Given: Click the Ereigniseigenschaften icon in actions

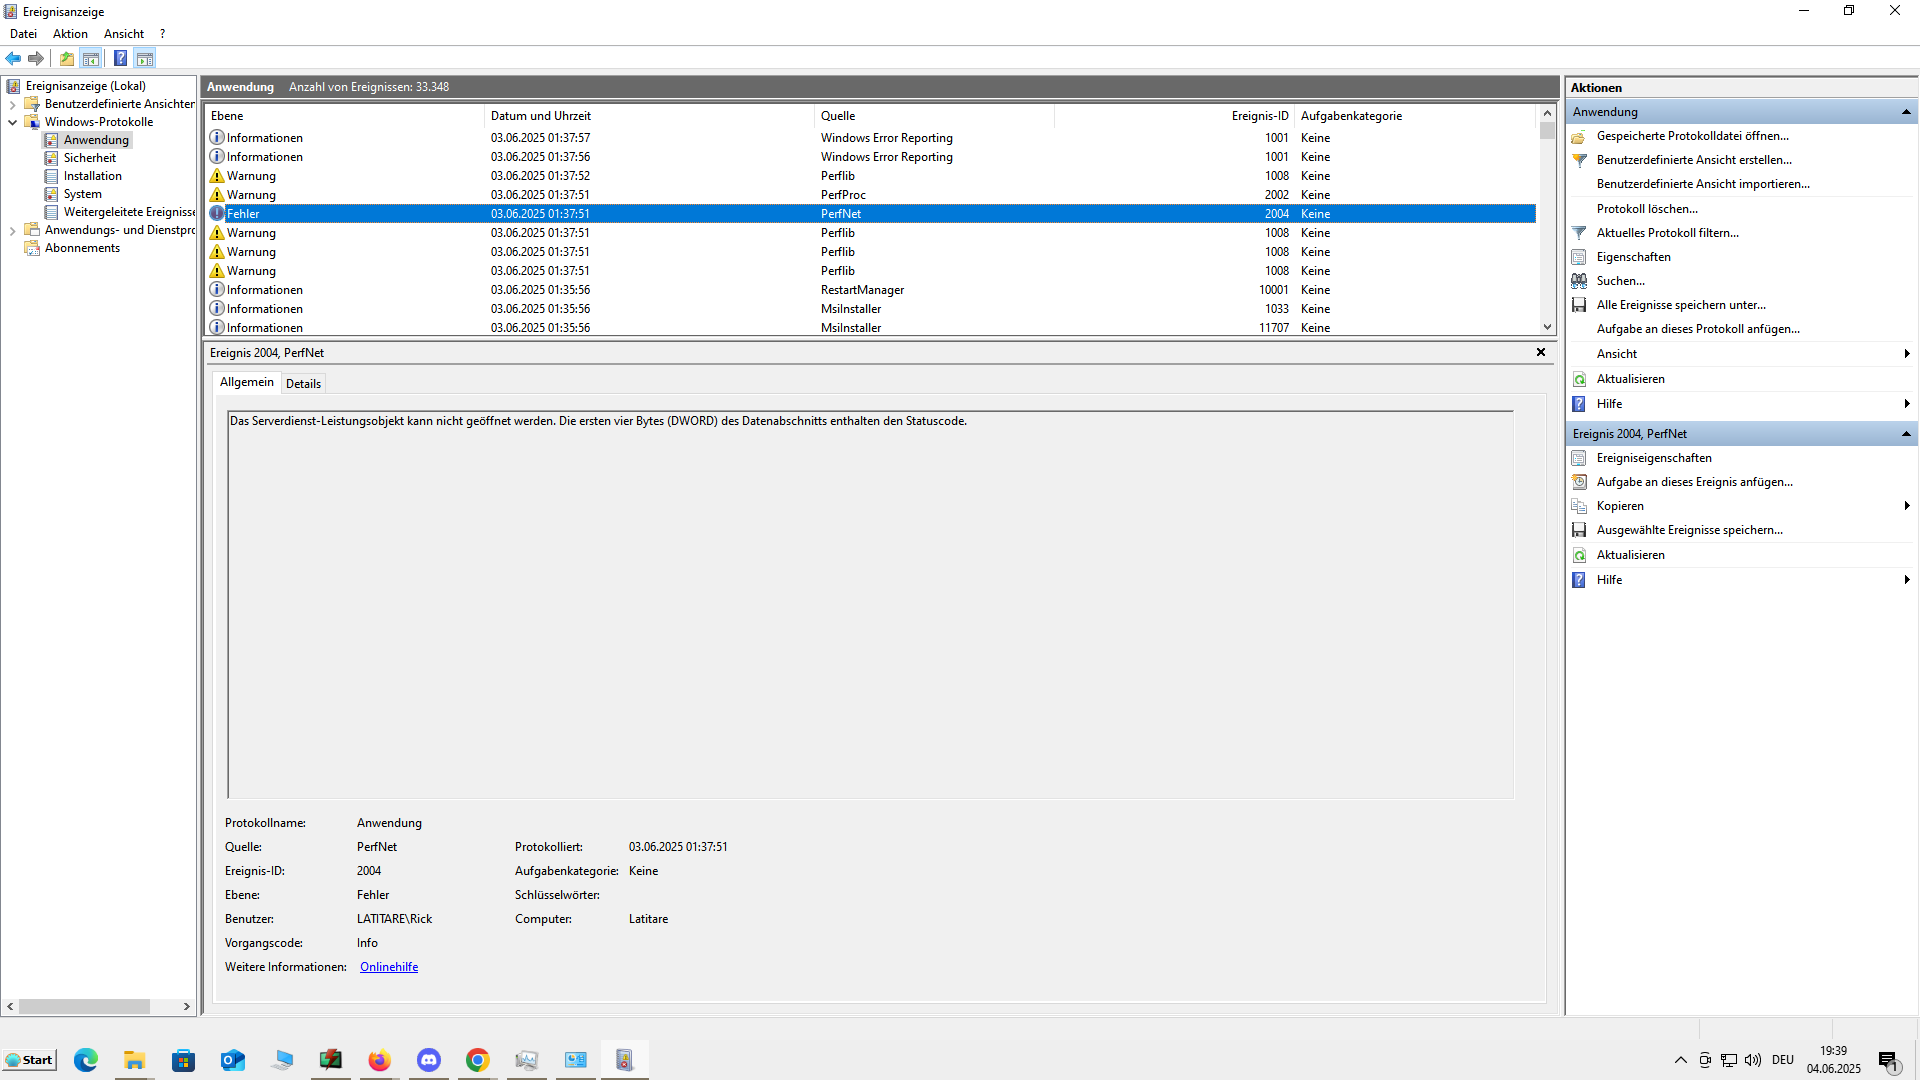Looking at the screenshot, I should click(1579, 458).
